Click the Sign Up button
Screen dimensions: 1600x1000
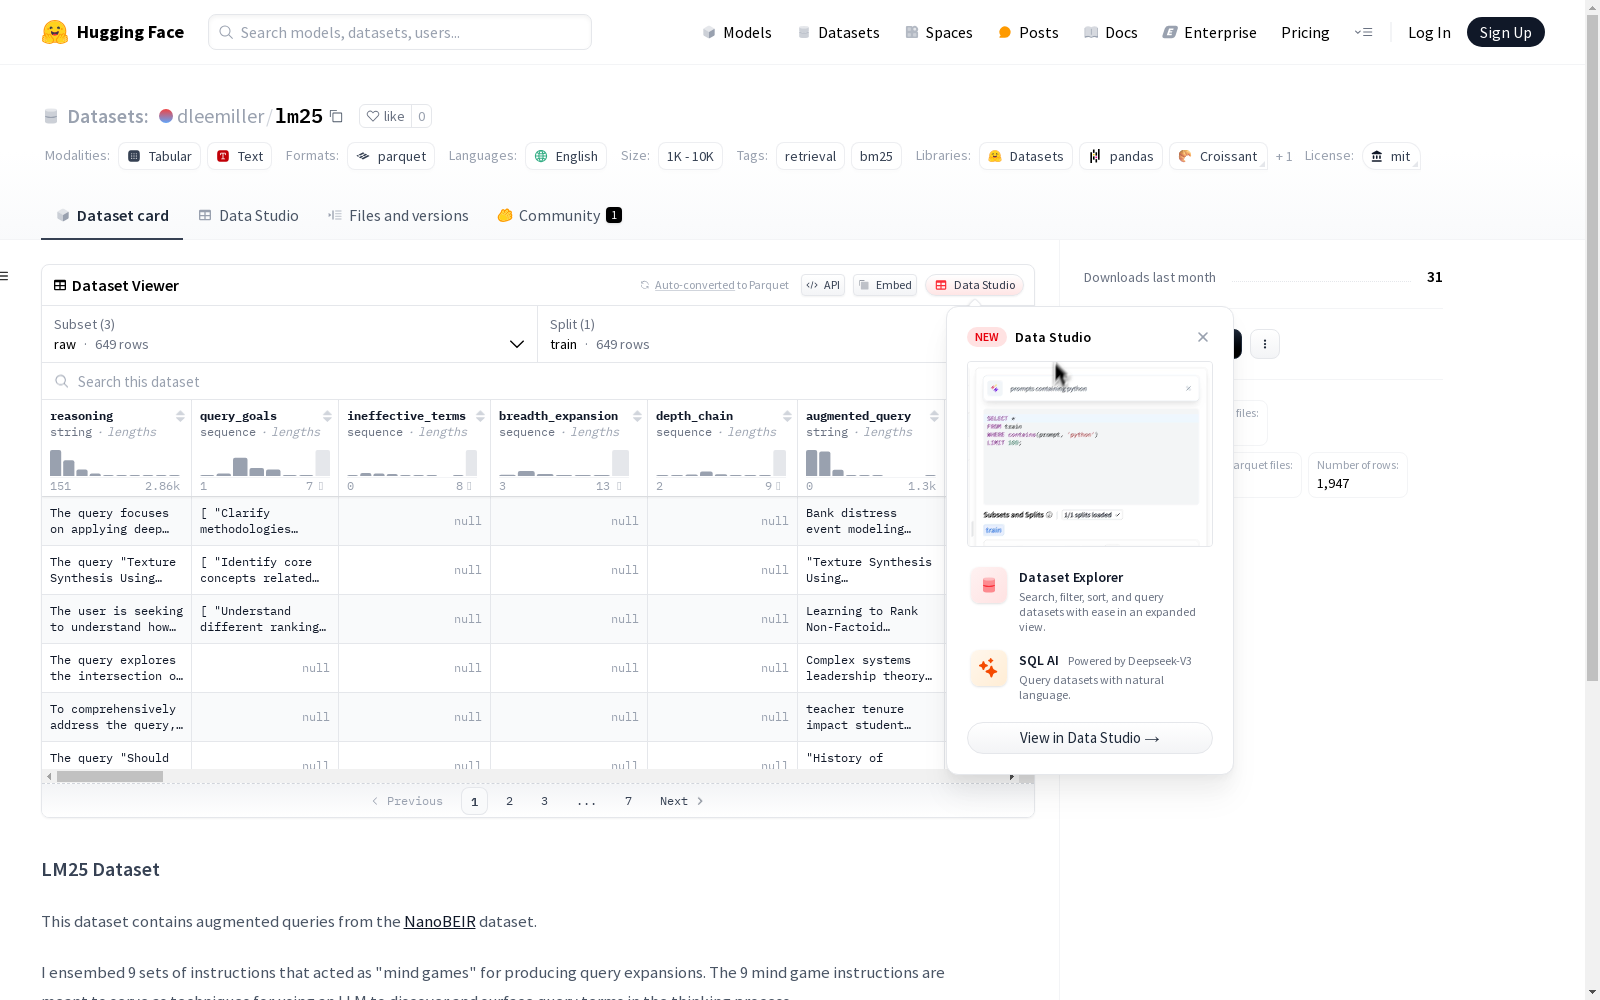[x=1505, y=32]
